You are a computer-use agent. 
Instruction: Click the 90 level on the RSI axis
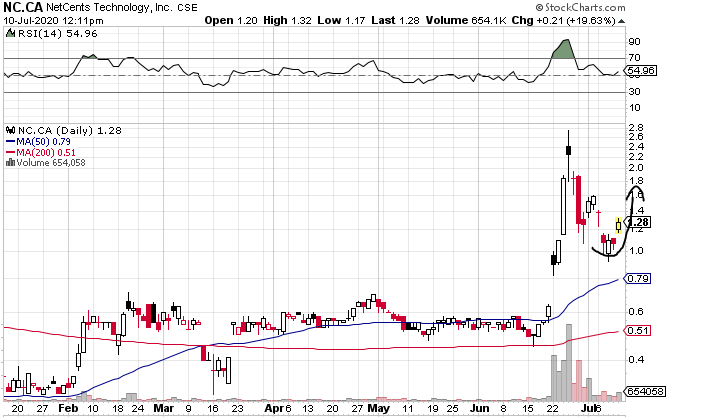tap(635, 42)
